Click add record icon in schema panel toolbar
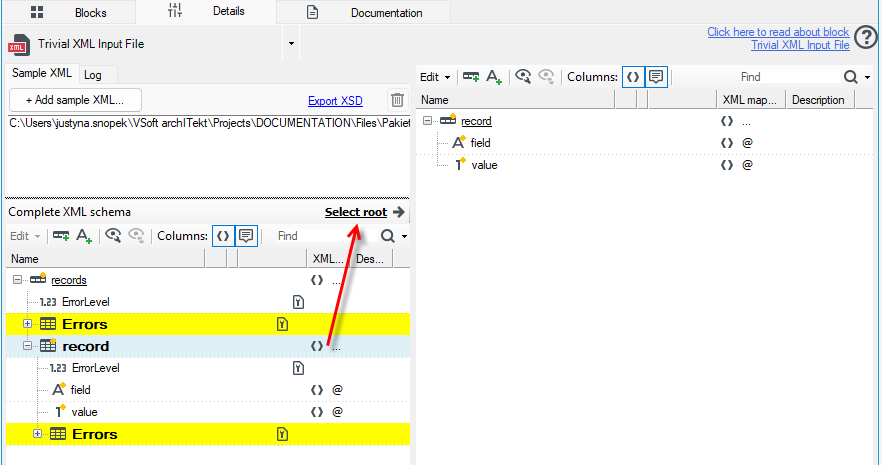Viewport: 882px width, 465px height. tap(61, 236)
